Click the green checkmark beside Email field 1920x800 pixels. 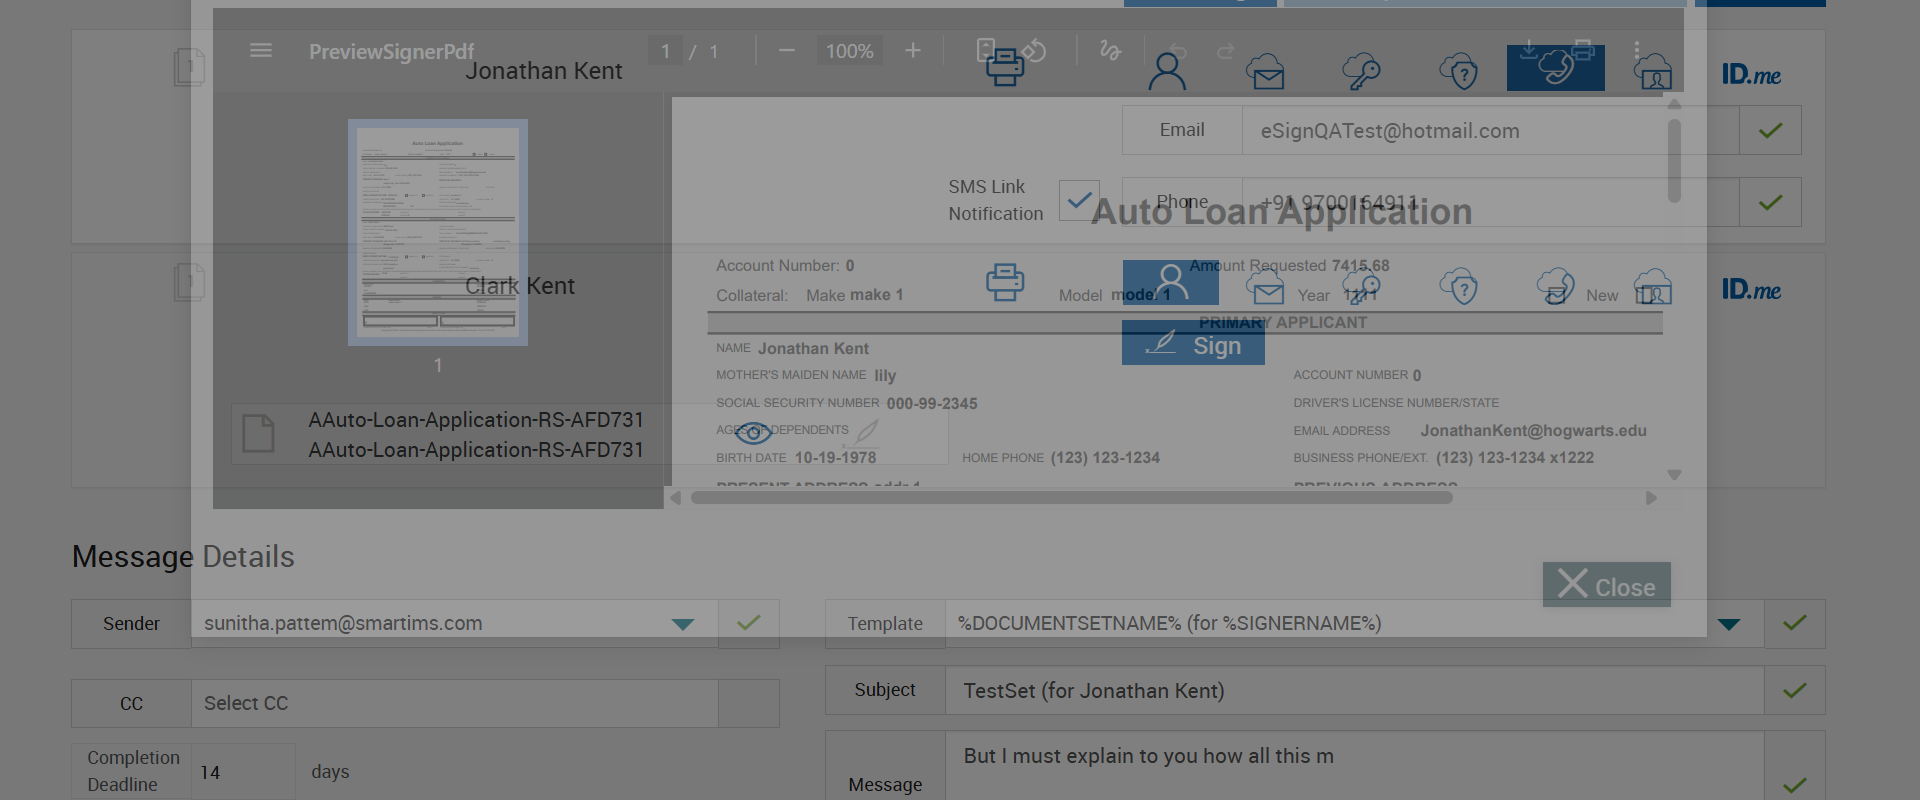click(1770, 130)
